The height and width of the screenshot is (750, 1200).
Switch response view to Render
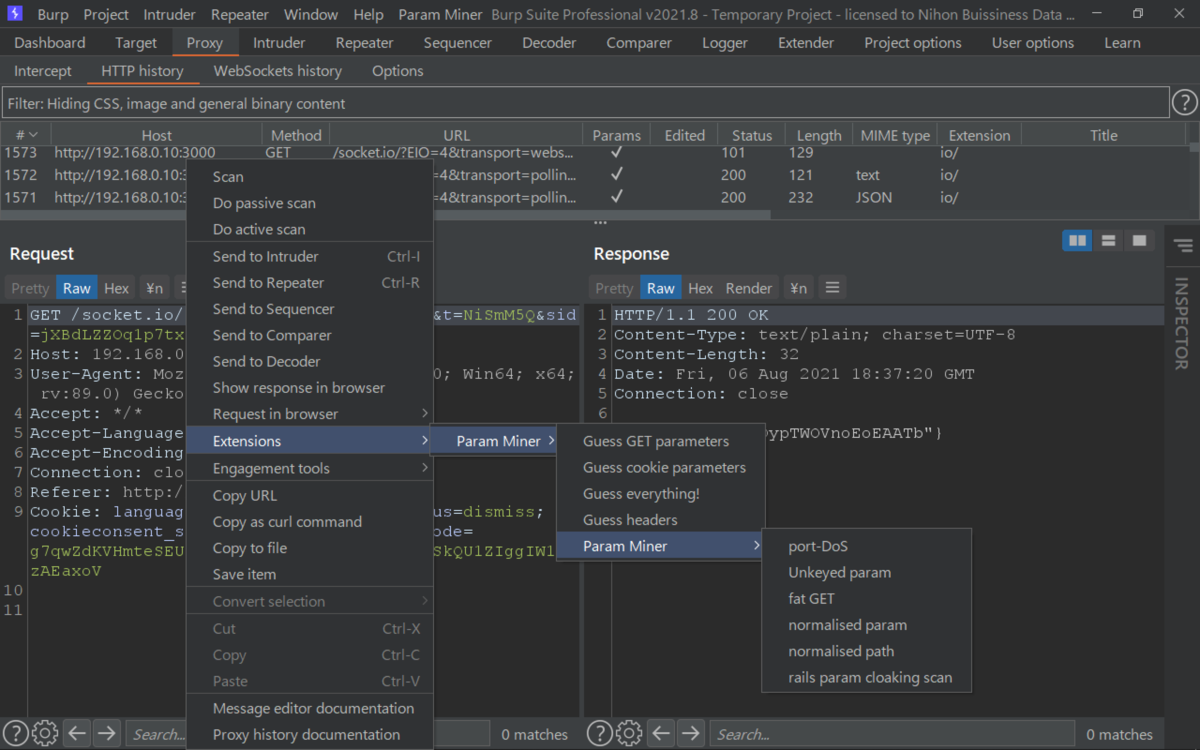[748, 288]
